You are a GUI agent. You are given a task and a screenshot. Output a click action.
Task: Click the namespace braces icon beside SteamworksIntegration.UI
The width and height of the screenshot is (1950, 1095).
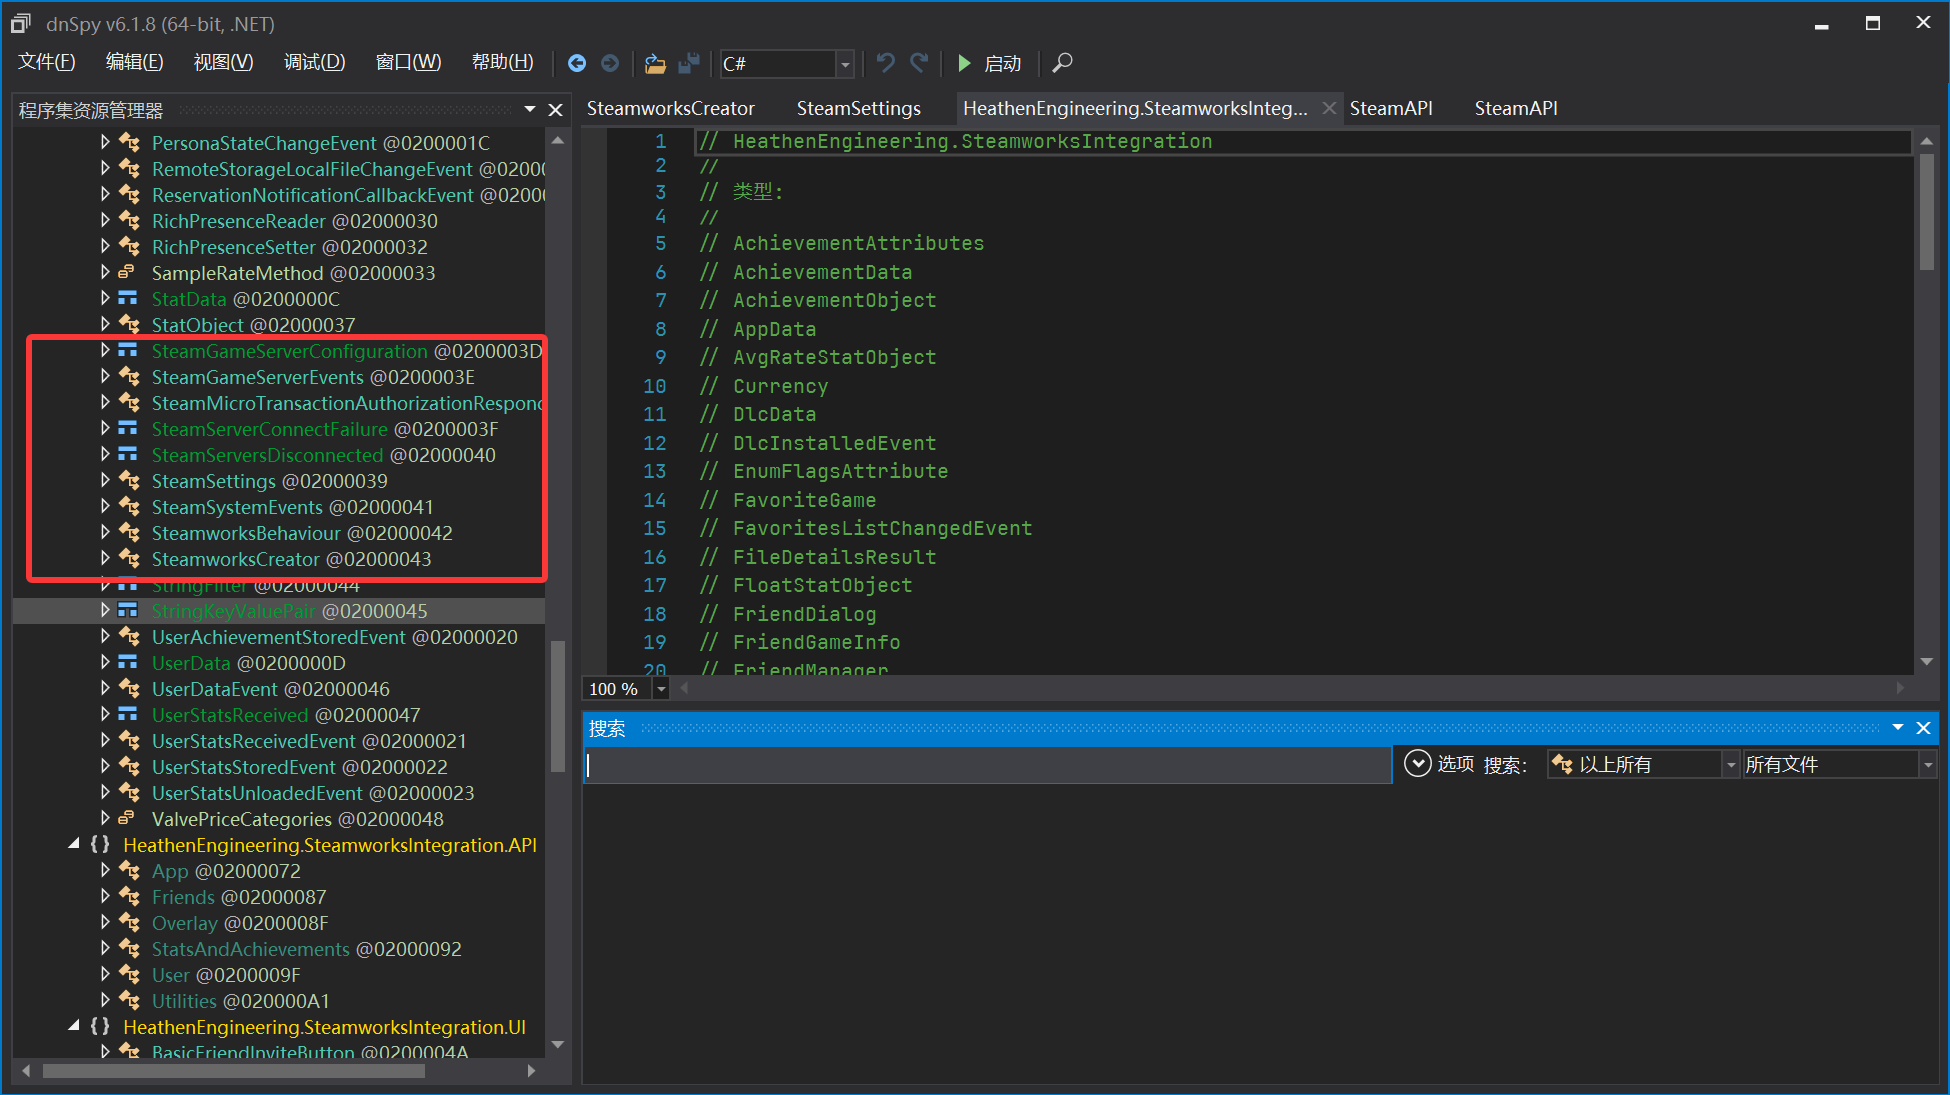(x=100, y=1027)
